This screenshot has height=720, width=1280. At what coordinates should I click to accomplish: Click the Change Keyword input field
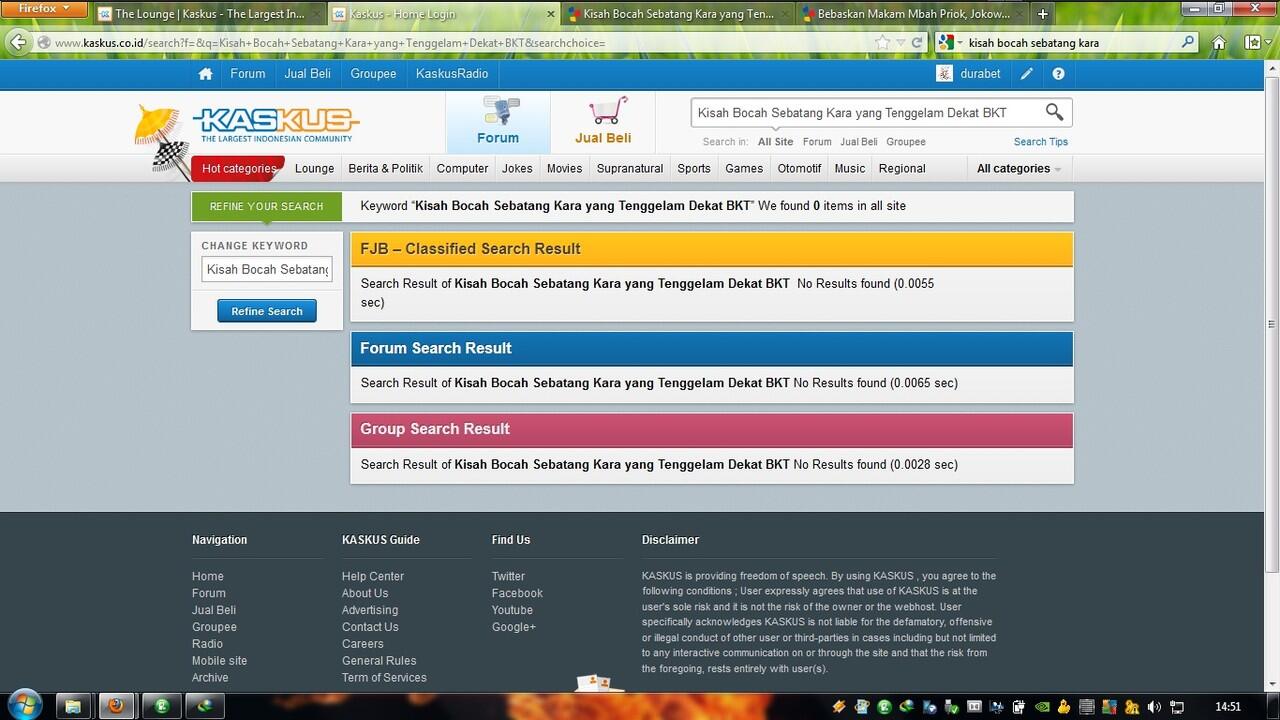pyautogui.click(x=267, y=269)
